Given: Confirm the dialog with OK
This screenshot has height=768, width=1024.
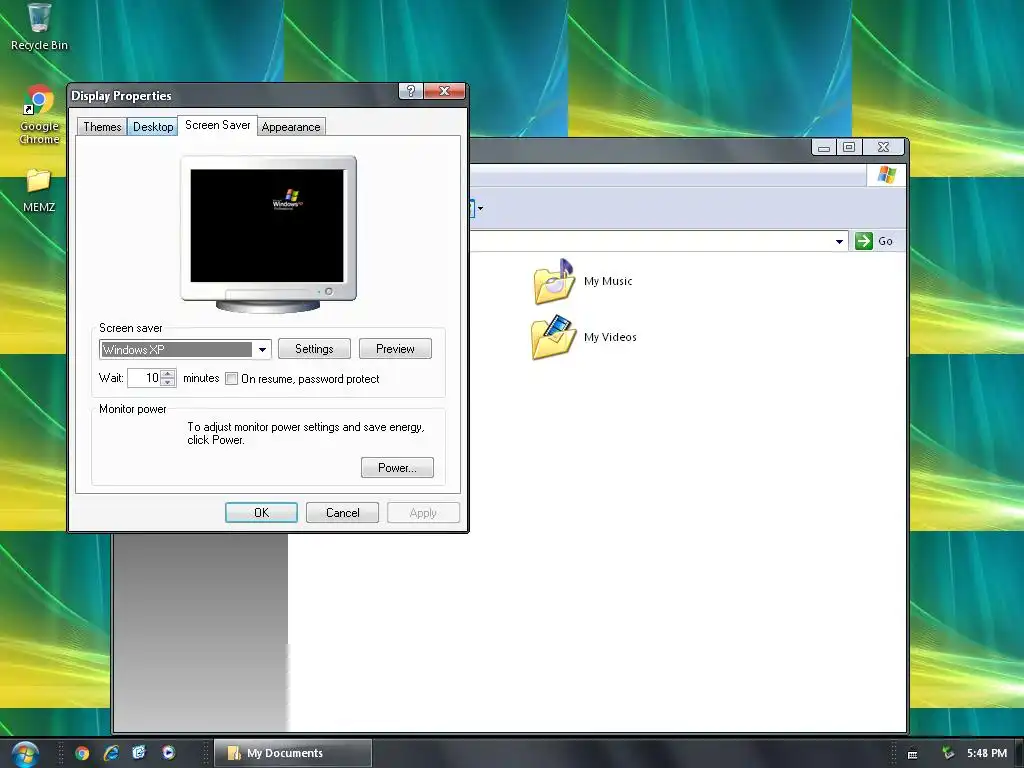Looking at the screenshot, I should 261,513.
